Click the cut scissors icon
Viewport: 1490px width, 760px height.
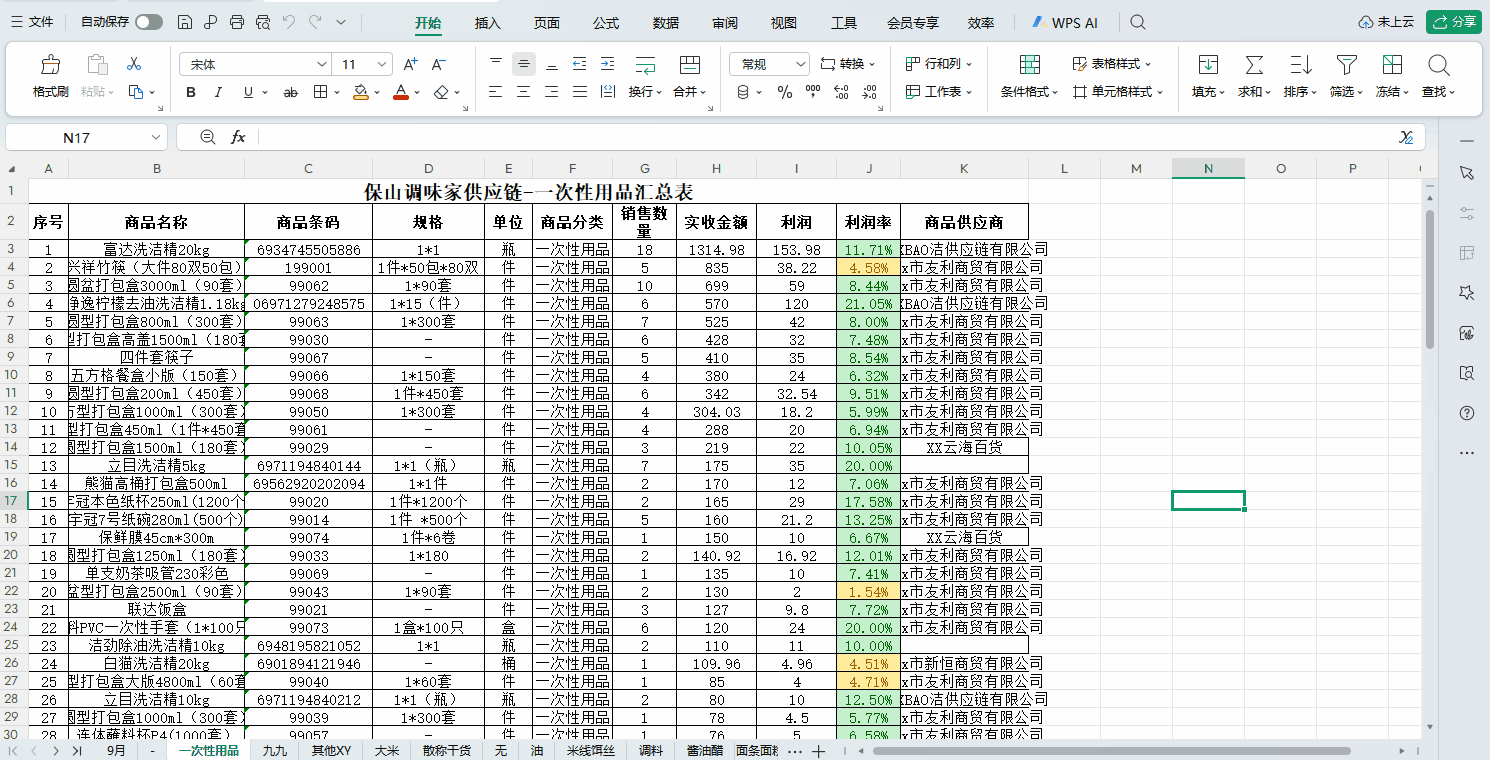tap(134, 64)
